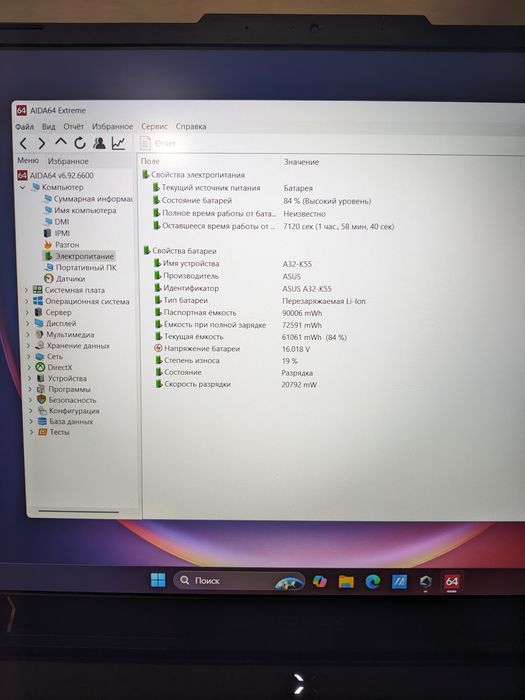Expand the DirectX branch

(x=30, y=367)
